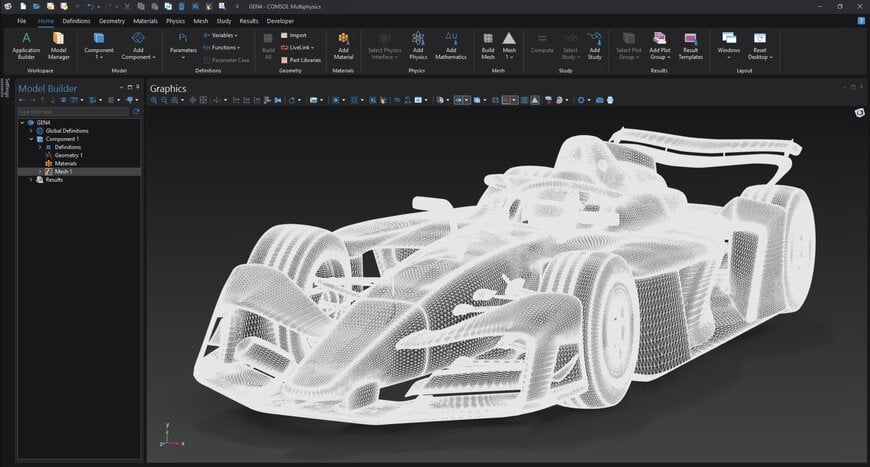Toggle the mesh rendering triangle button
Screen dimensions: 870x467
(535, 100)
